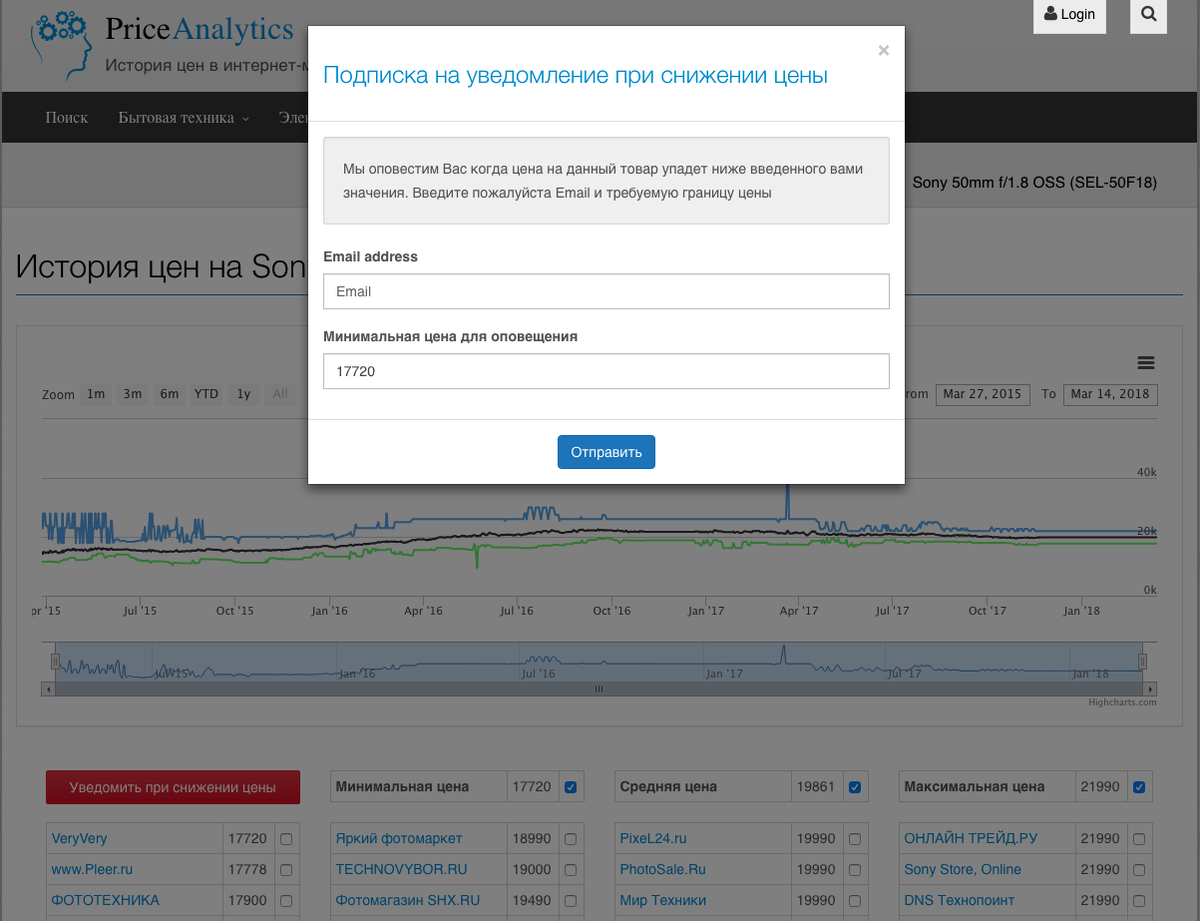The height and width of the screenshot is (921, 1200).
Task: Grab the left navigator handle of chart
Action: tap(56, 661)
